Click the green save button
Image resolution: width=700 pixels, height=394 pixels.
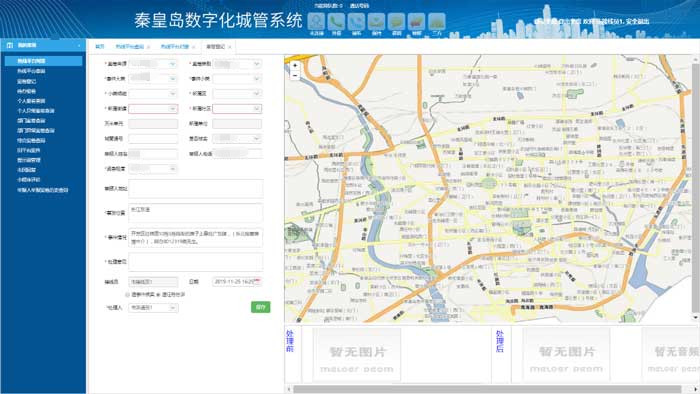click(x=260, y=307)
